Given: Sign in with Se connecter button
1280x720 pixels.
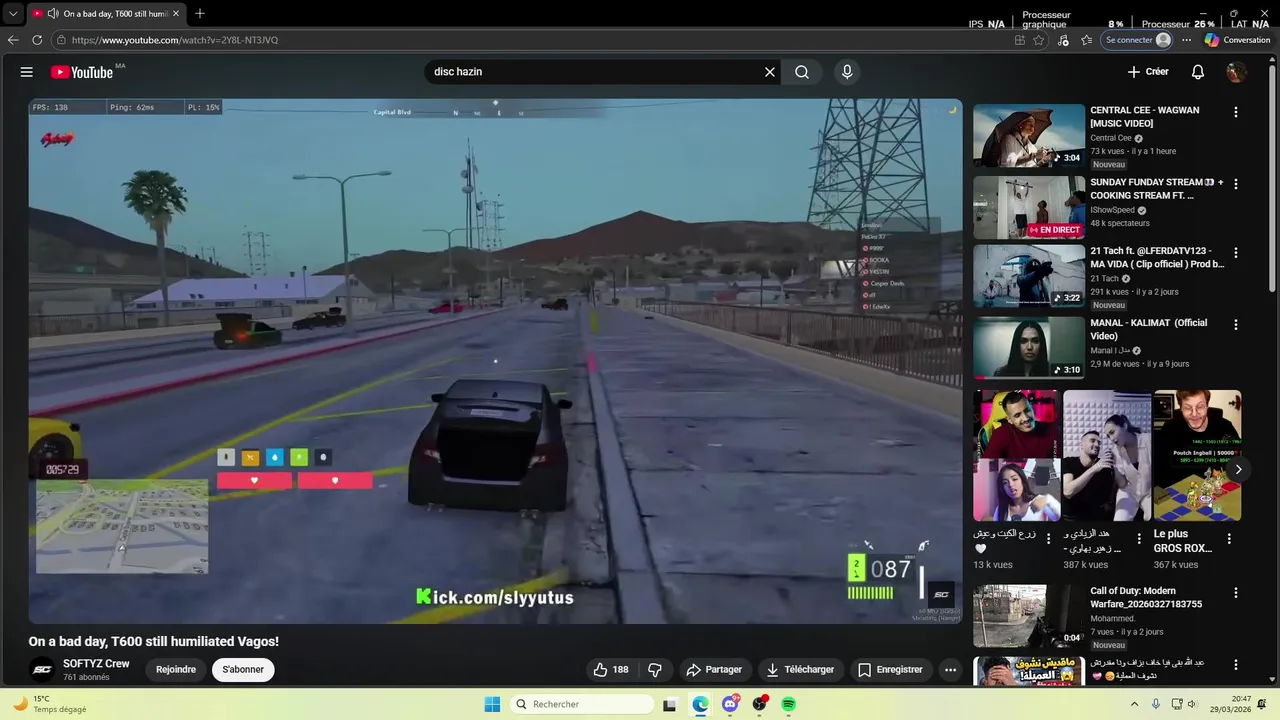Looking at the screenshot, I should (x=1138, y=40).
